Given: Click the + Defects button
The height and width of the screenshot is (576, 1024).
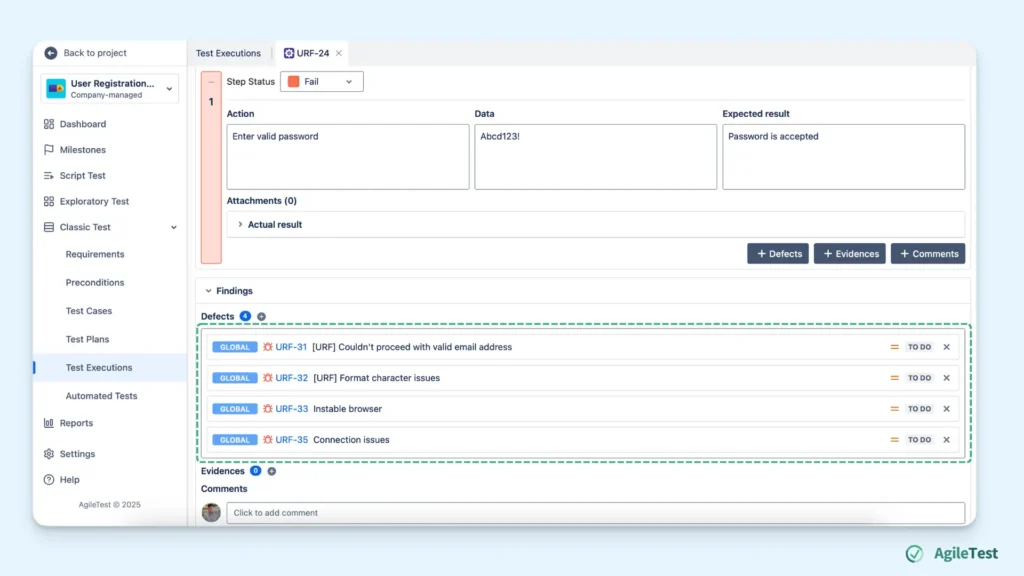Looking at the screenshot, I should click(777, 253).
